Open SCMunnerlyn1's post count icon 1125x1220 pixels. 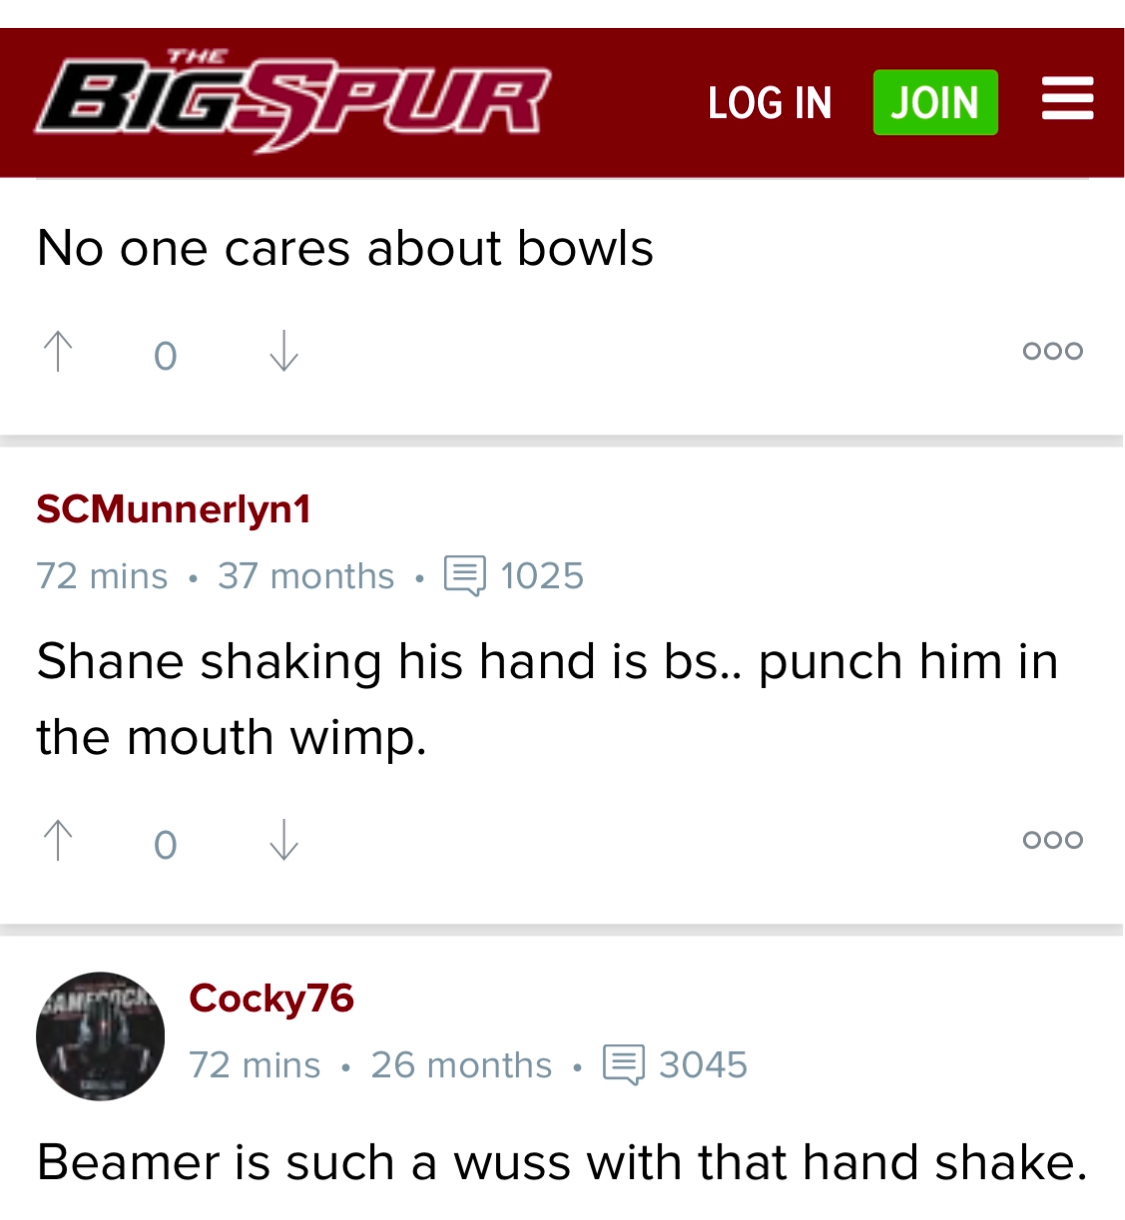[465, 576]
